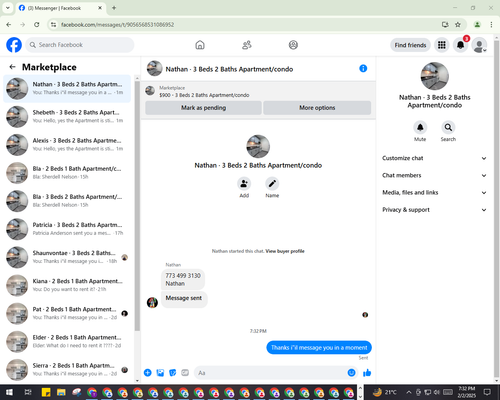The height and width of the screenshot is (400, 500).
Task: Choose a sticker in the composer
Action: click(173, 373)
